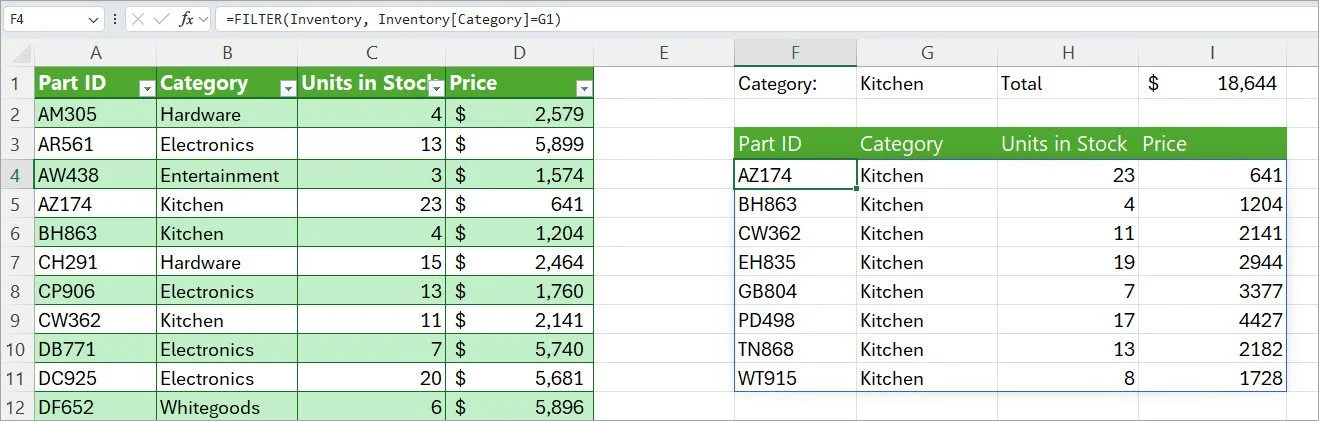1319x421 pixels.
Task: Select filtered price cell 2944
Action: [1213, 262]
